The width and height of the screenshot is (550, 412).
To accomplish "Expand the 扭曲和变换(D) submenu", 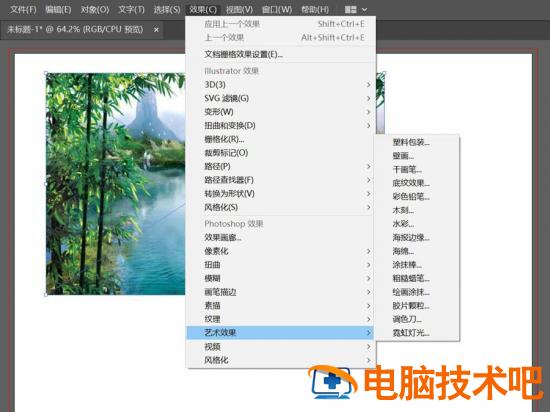I will pyautogui.click(x=281, y=126).
